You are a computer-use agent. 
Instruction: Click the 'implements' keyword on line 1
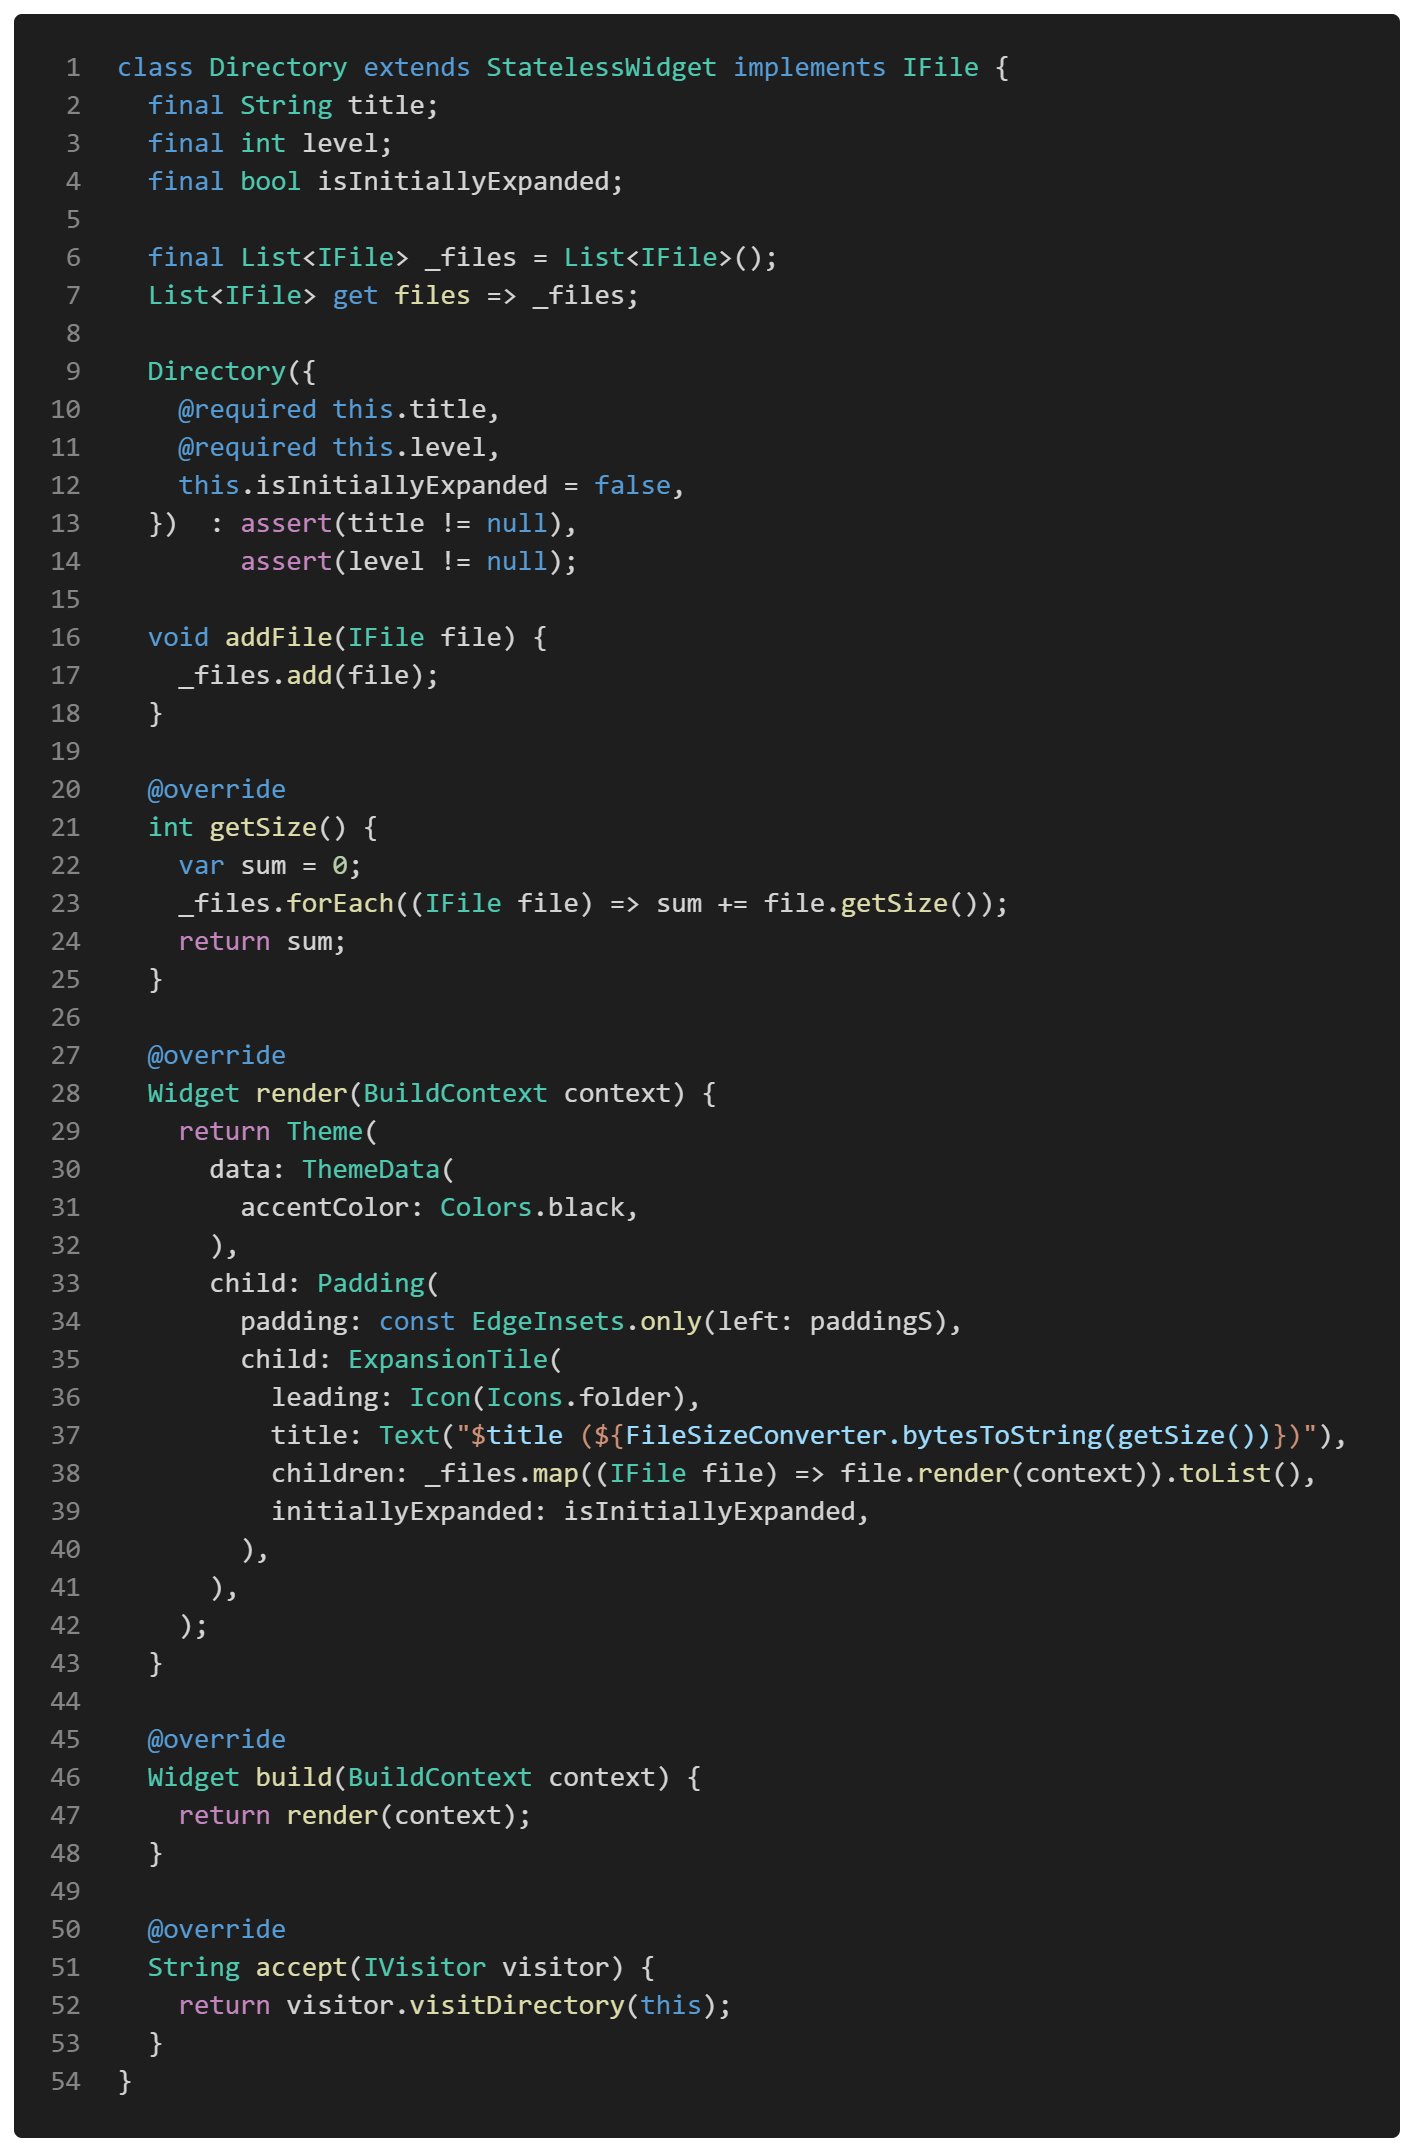[809, 68]
